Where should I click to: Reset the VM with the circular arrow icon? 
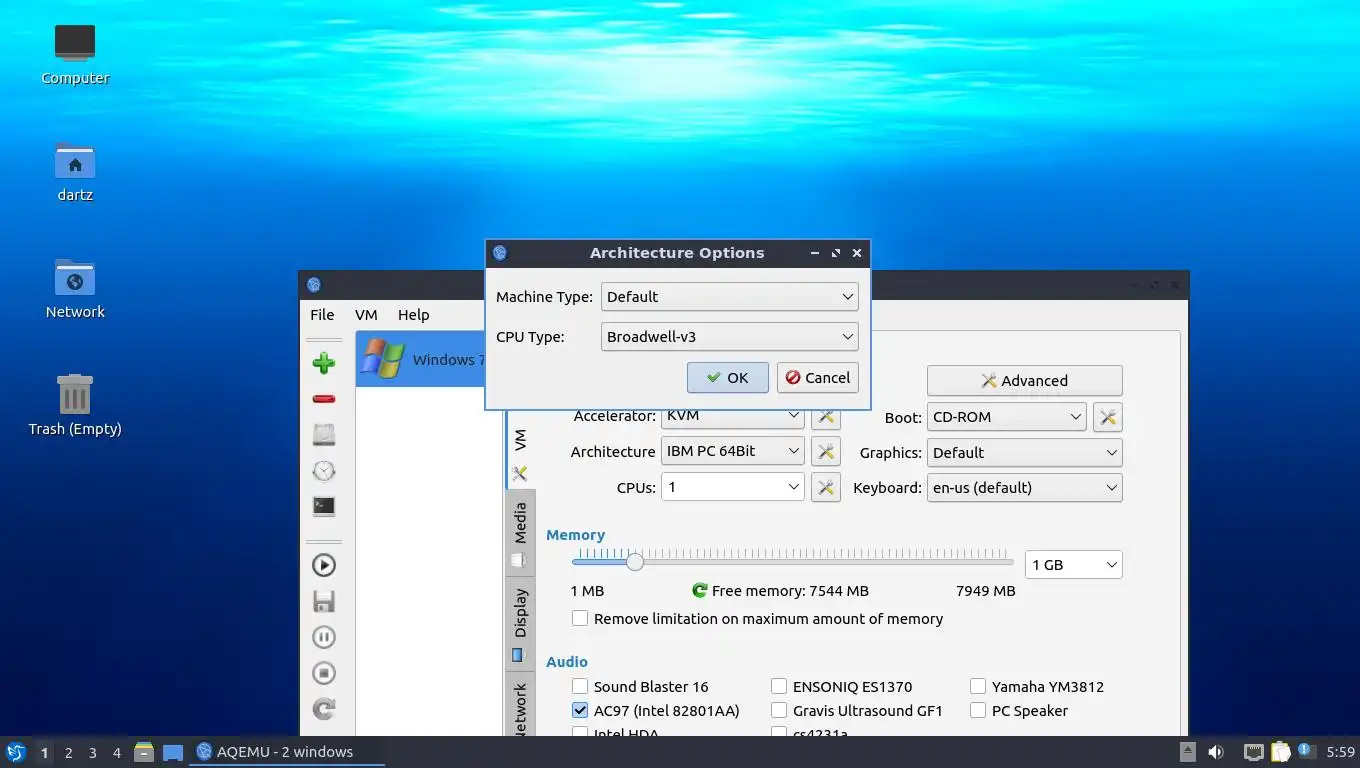click(x=323, y=709)
